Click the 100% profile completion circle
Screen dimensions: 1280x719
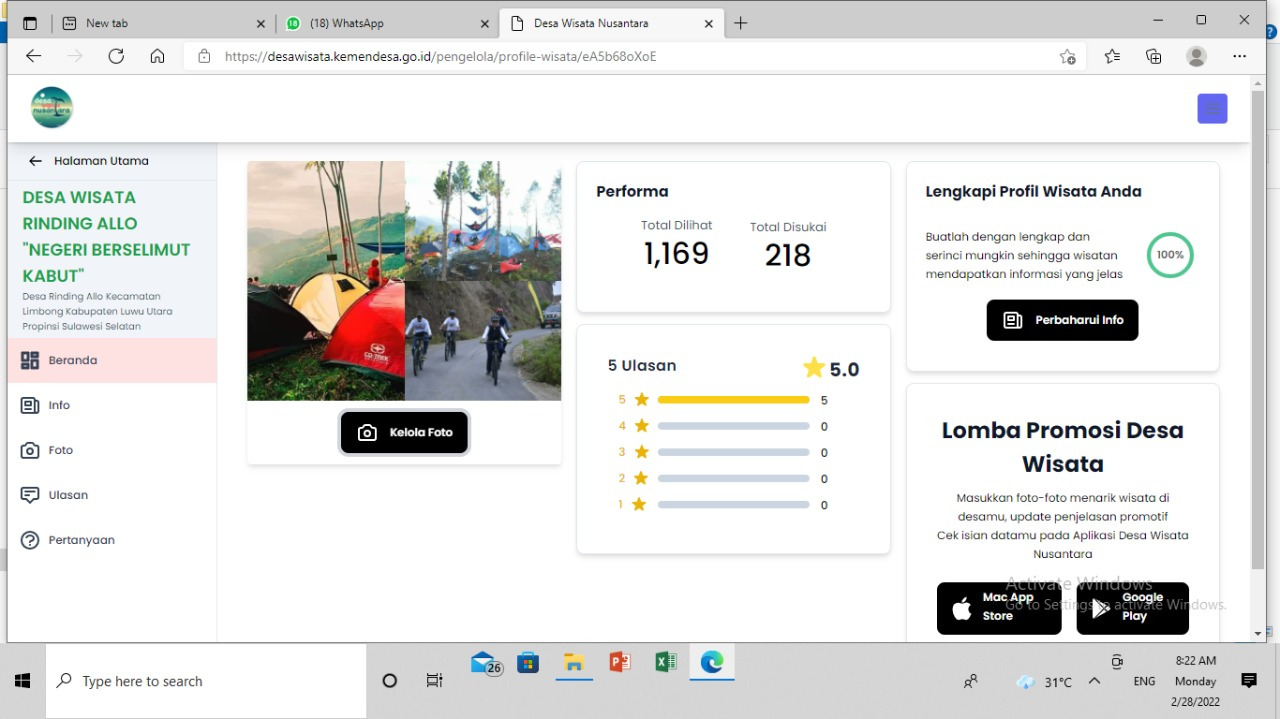(x=1170, y=255)
